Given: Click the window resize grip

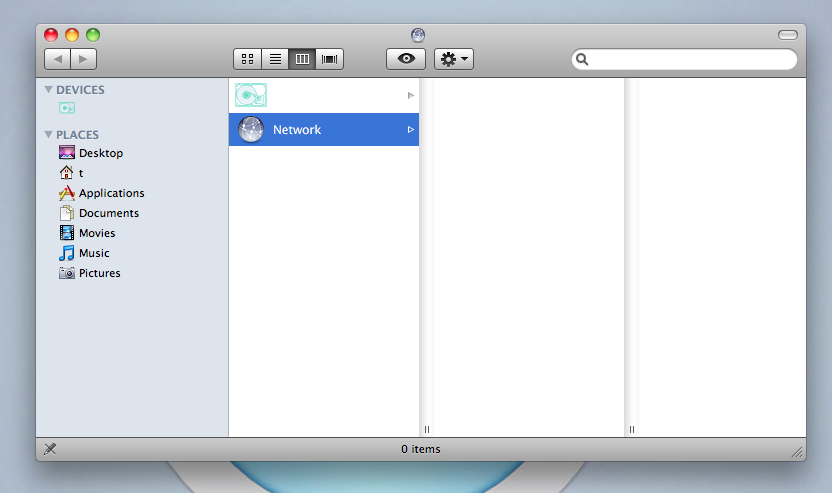Looking at the screenshot, I should click(797, 452).
